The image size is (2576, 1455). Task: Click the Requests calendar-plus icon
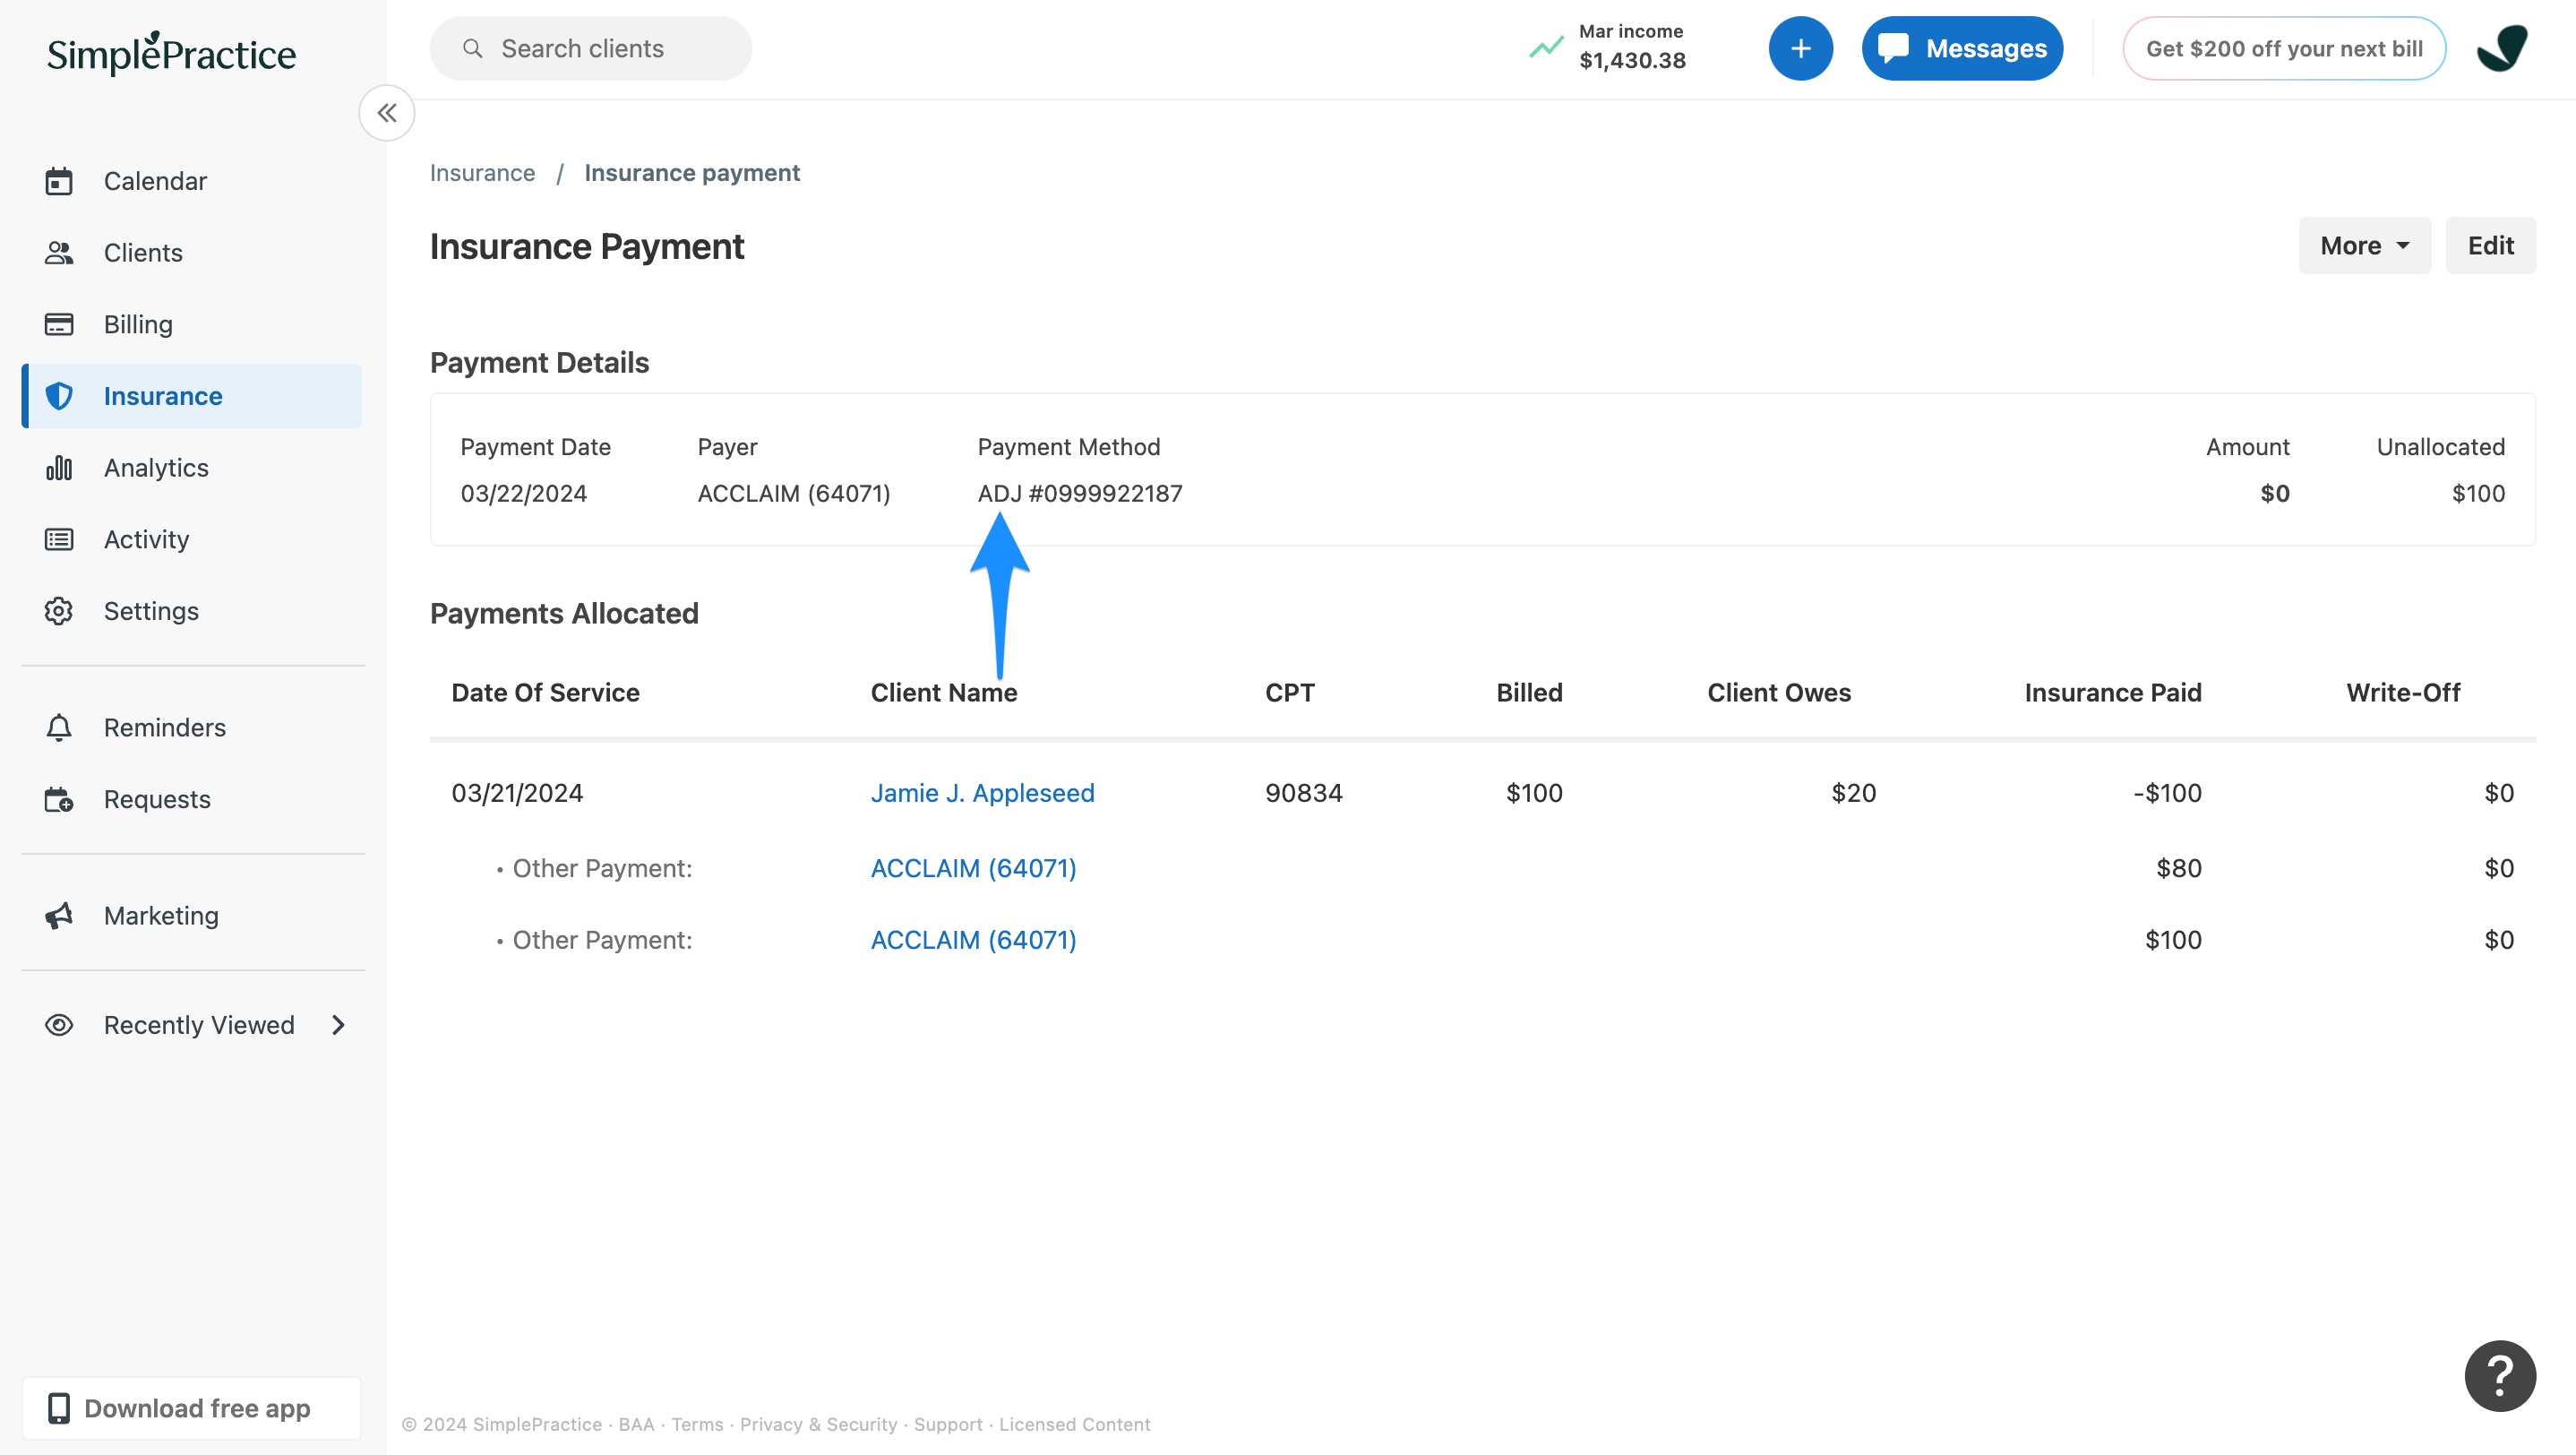click(x=59, y=799)
